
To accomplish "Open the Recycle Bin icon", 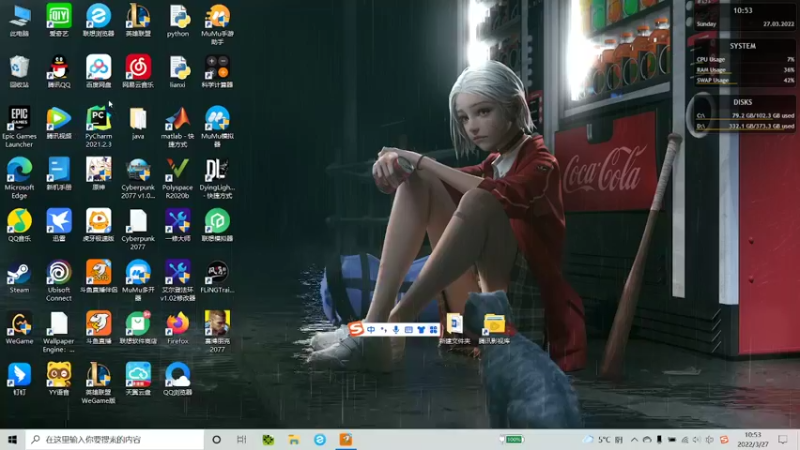I will (x=19, y=71).
